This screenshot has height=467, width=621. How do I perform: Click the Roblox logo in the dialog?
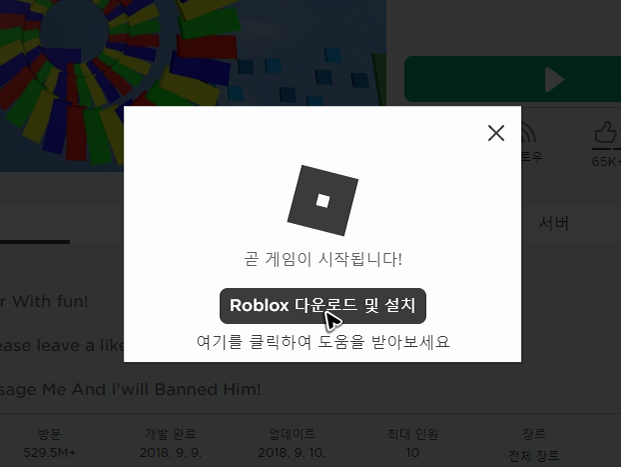pos(323,200)
